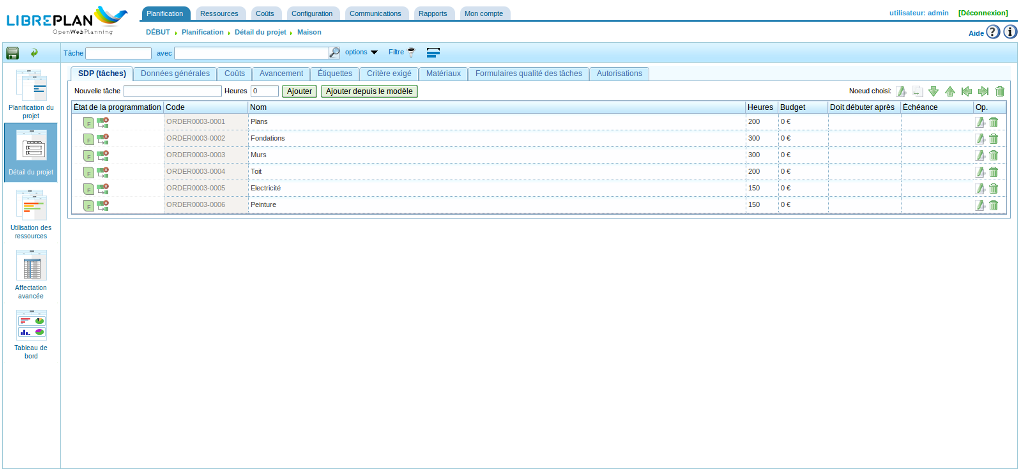Indent the selected node with right arrow icon

(x=983, y=91)
